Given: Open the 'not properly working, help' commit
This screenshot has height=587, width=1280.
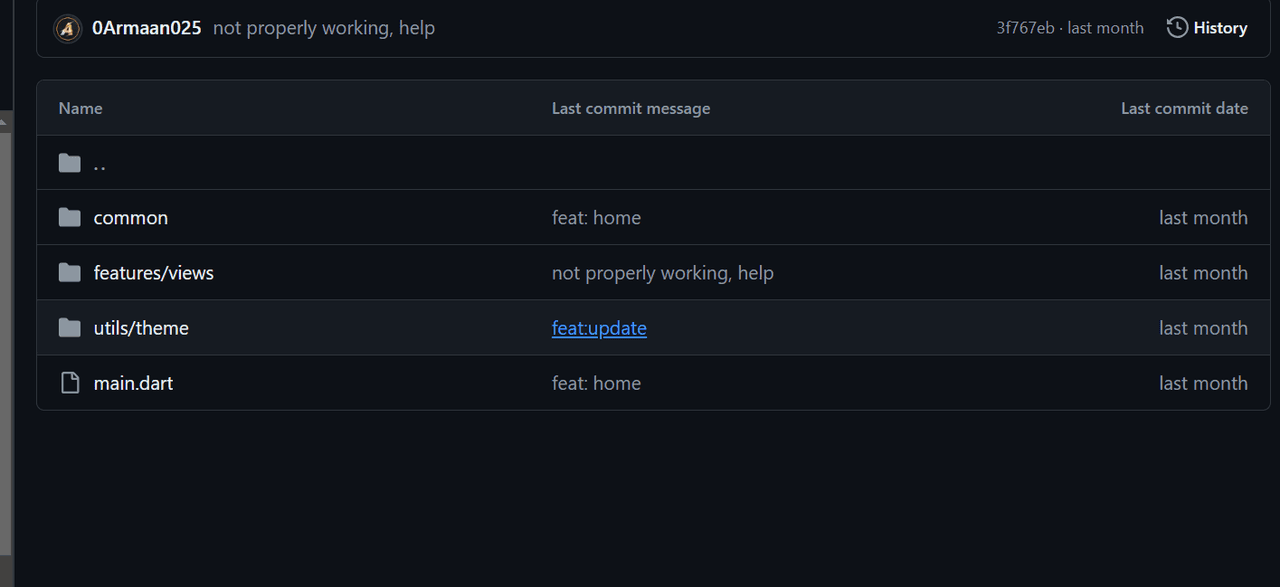Looking at the screenshot, I should [324, 28].
